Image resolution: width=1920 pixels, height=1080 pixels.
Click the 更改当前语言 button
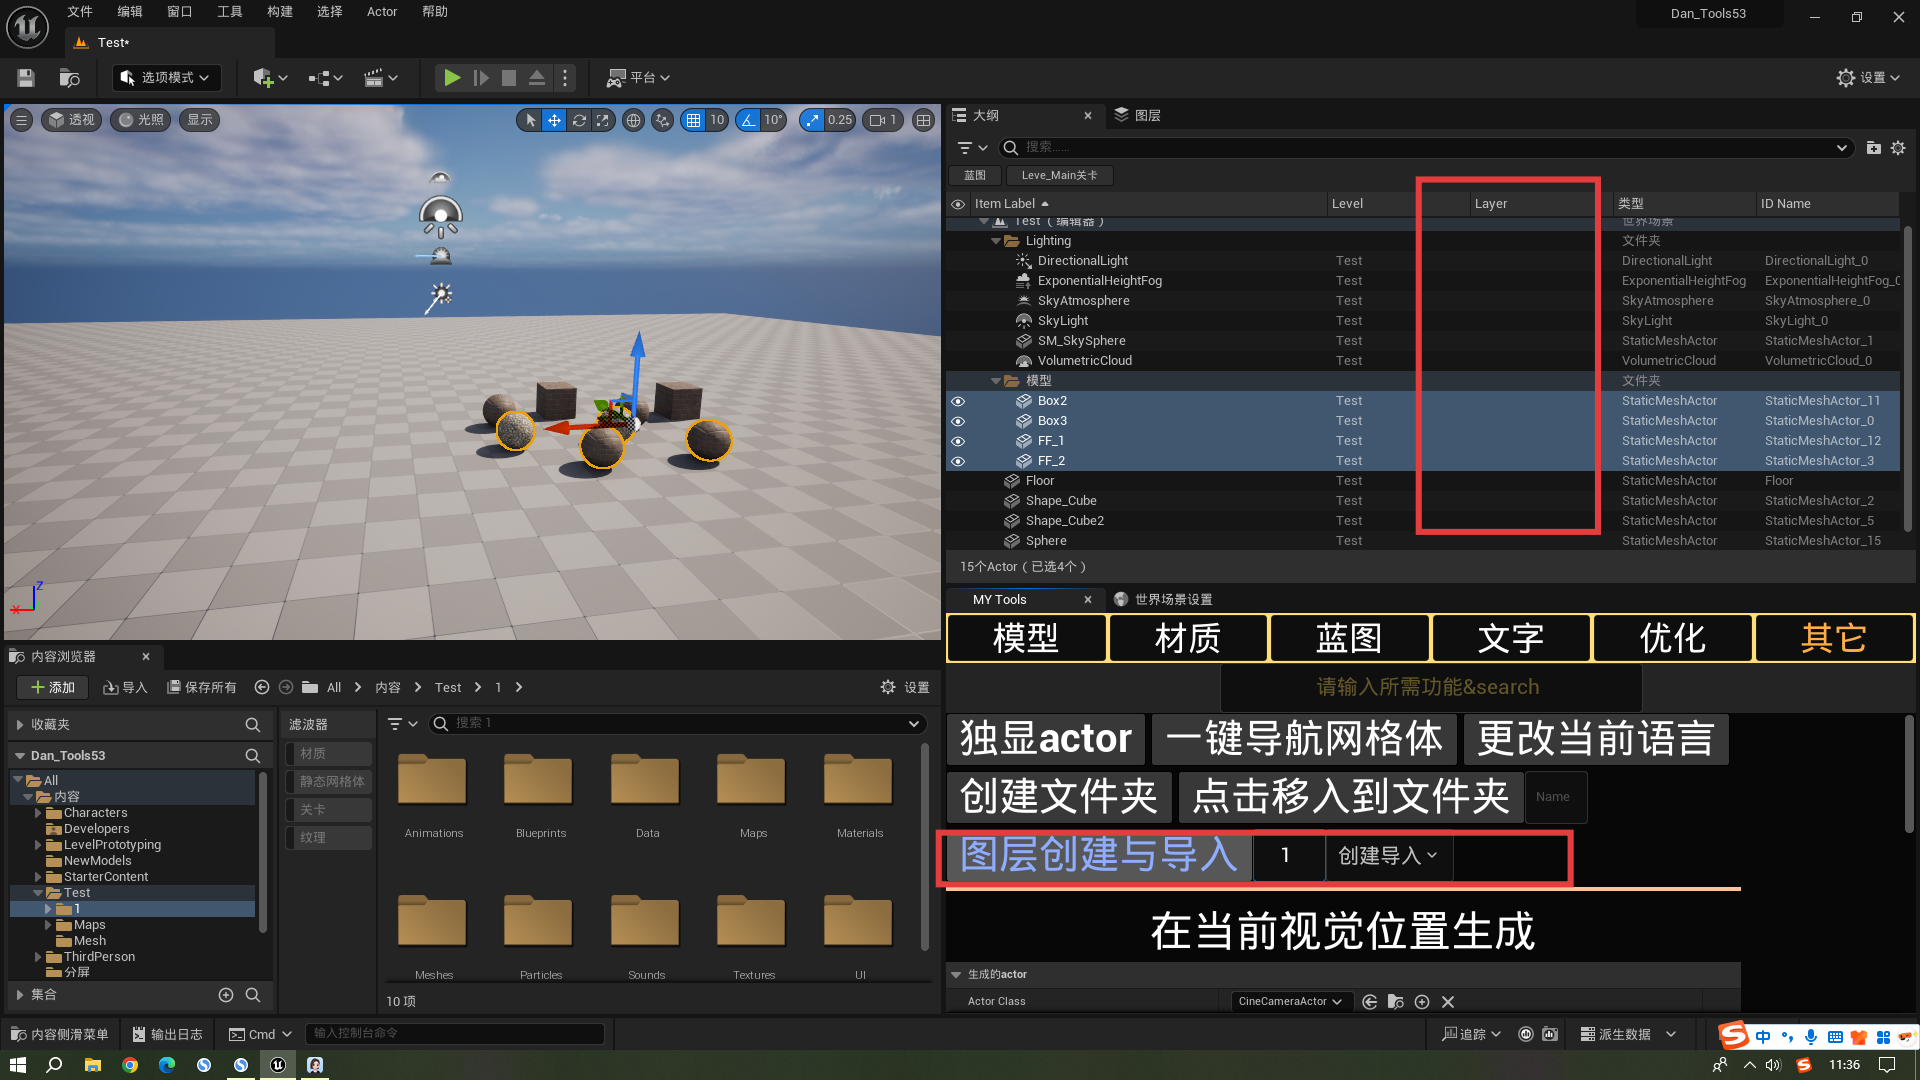pos(1596,739)
